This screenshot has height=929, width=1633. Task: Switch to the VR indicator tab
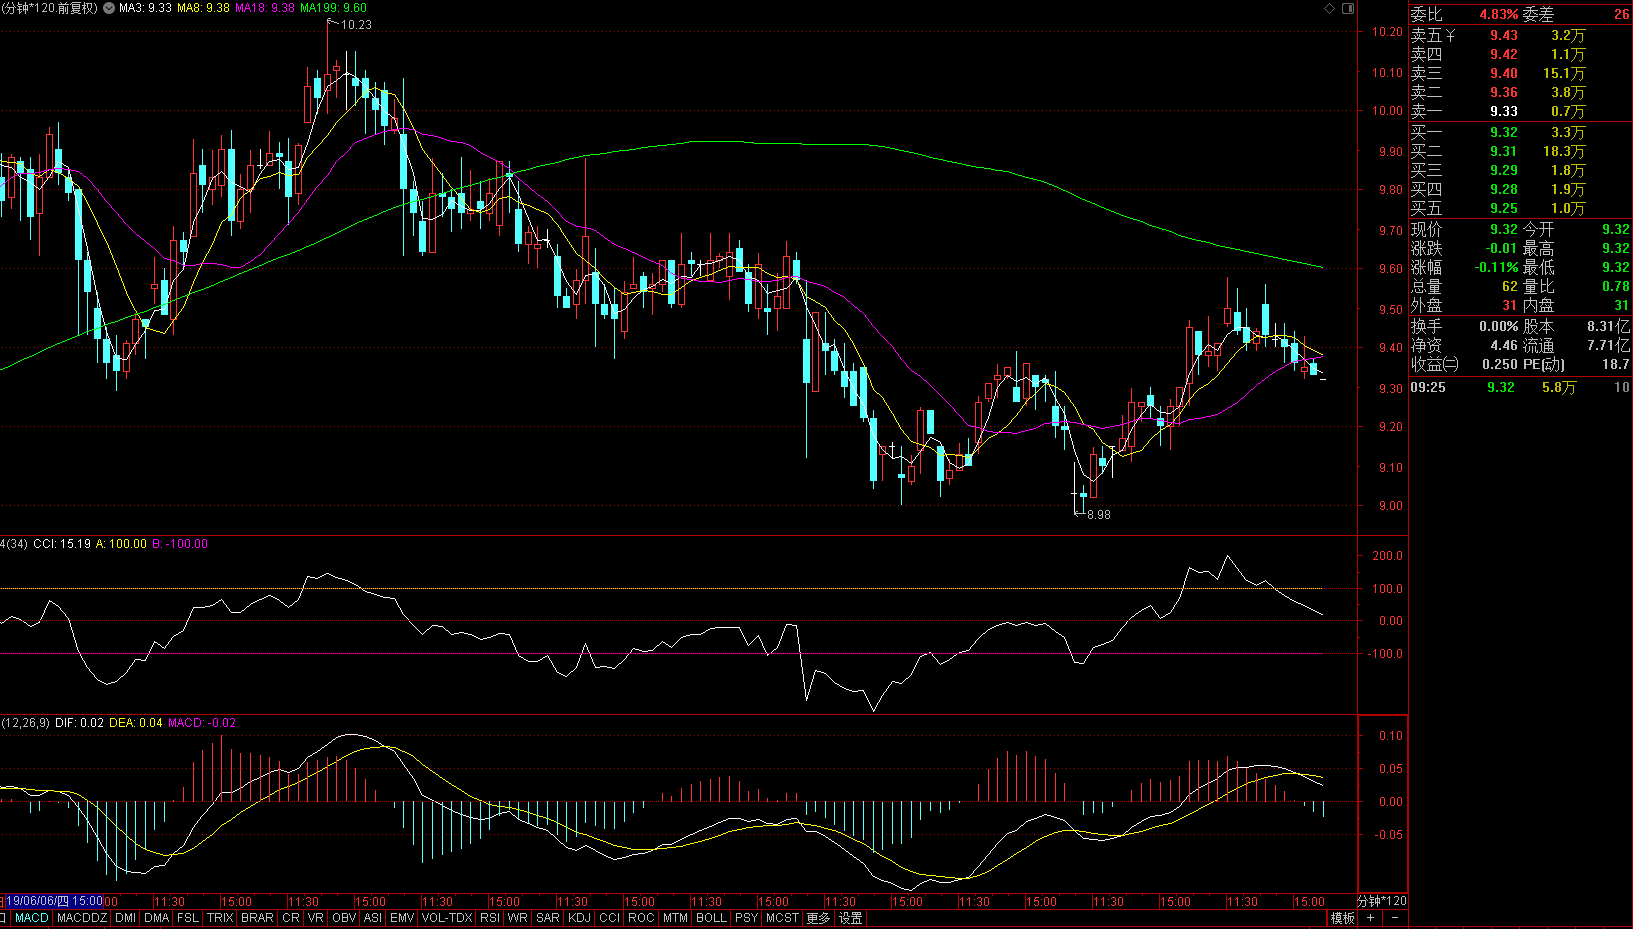(316, 918)
